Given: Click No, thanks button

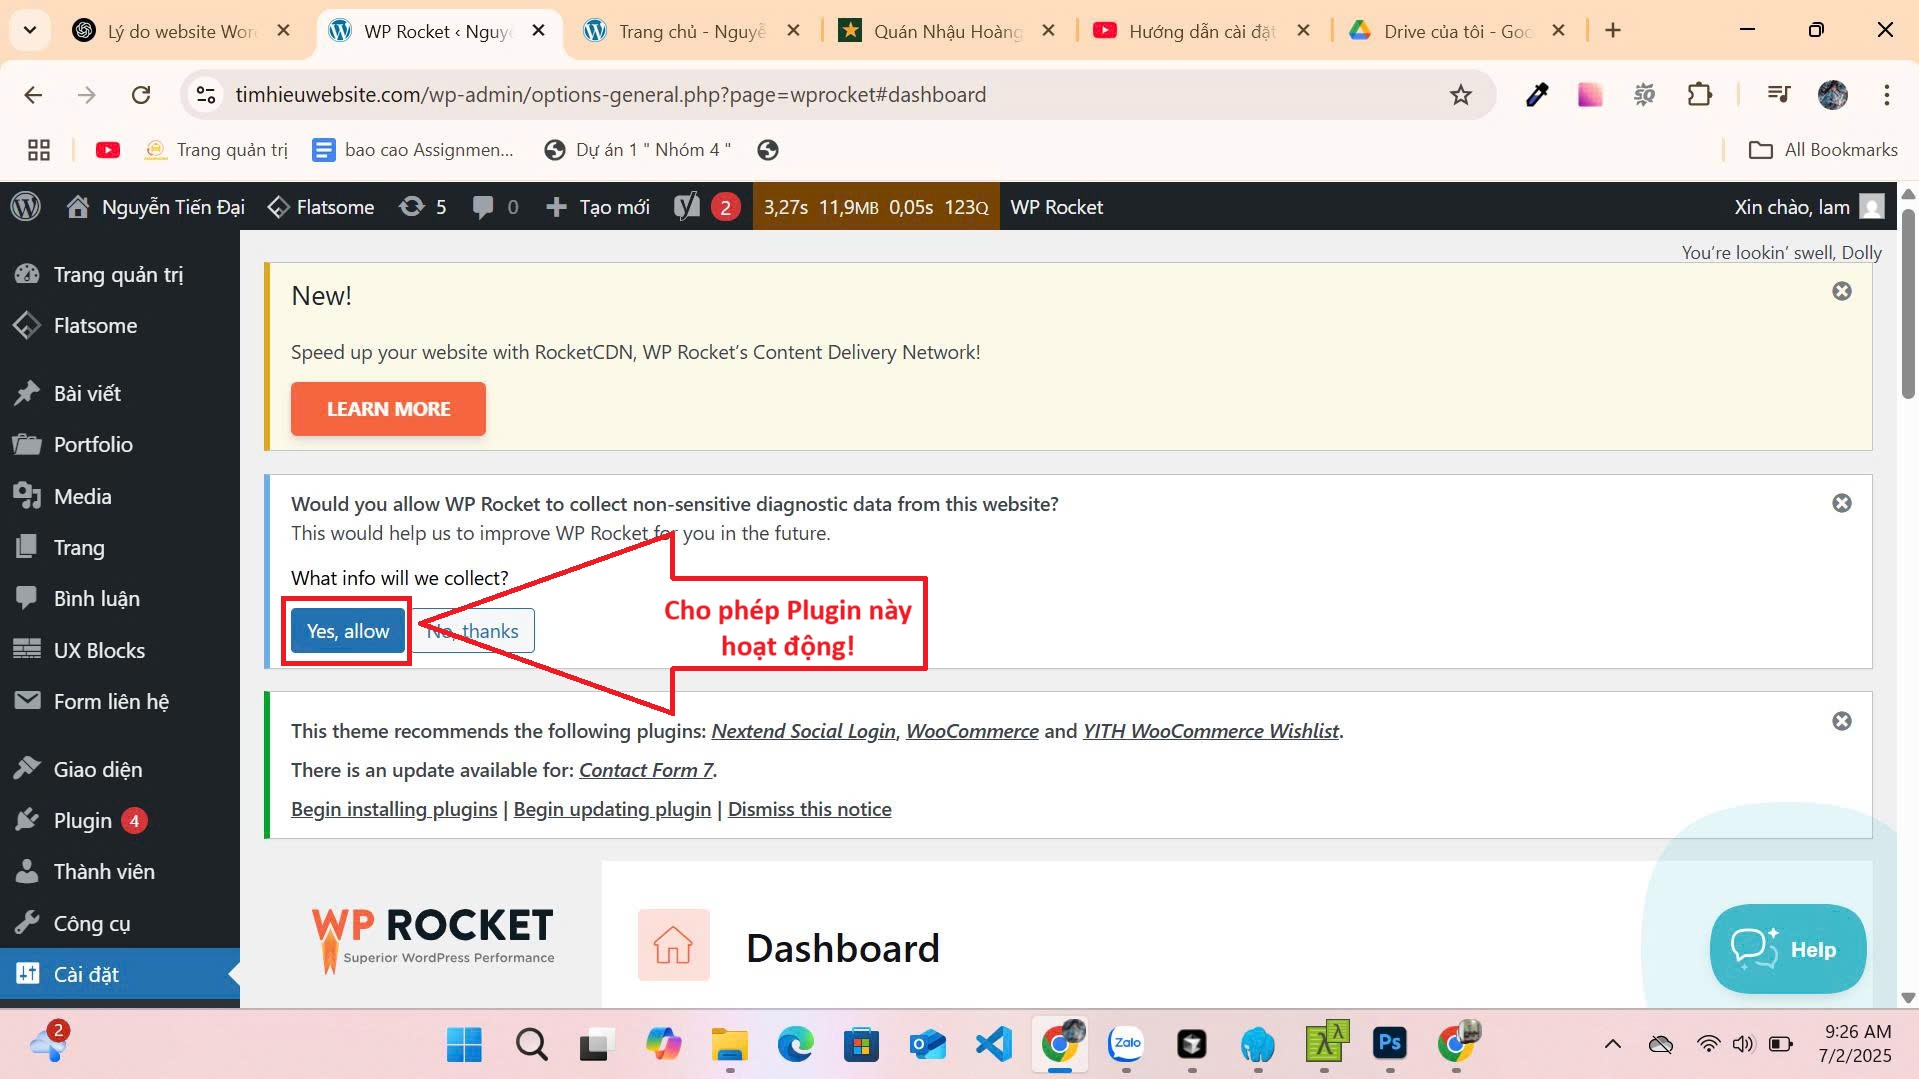Looking at the screenshot, I should coord(473,631).
